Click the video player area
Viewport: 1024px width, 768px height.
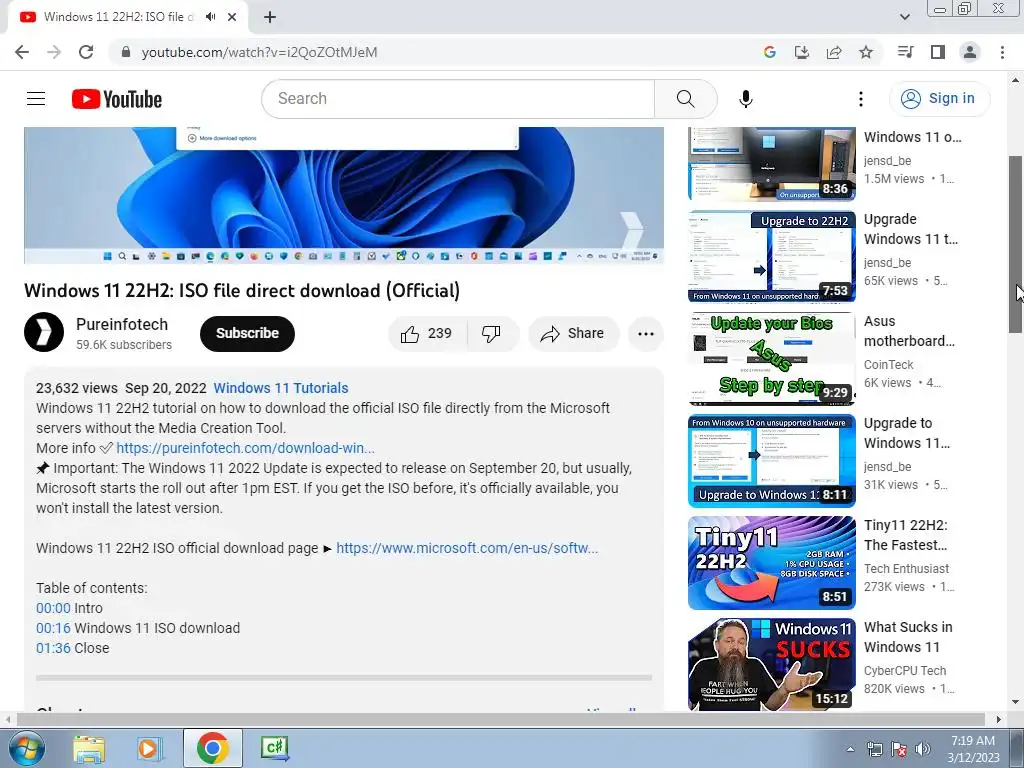(x=344, y=195)
